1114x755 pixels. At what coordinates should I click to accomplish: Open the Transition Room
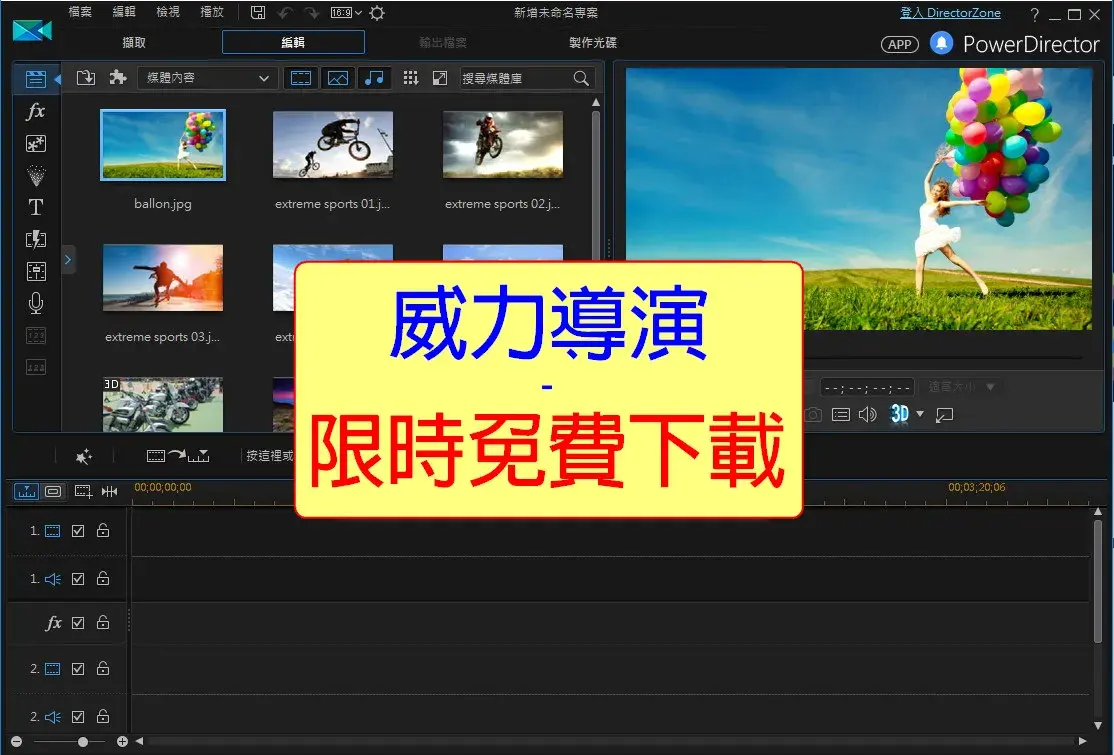point(36,239)
